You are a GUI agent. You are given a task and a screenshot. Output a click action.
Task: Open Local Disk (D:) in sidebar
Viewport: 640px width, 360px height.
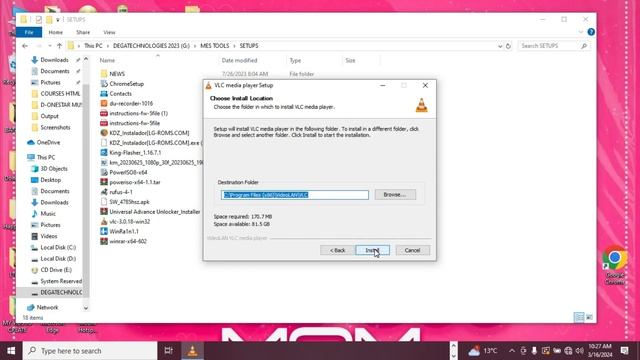(x=58, y=258)
